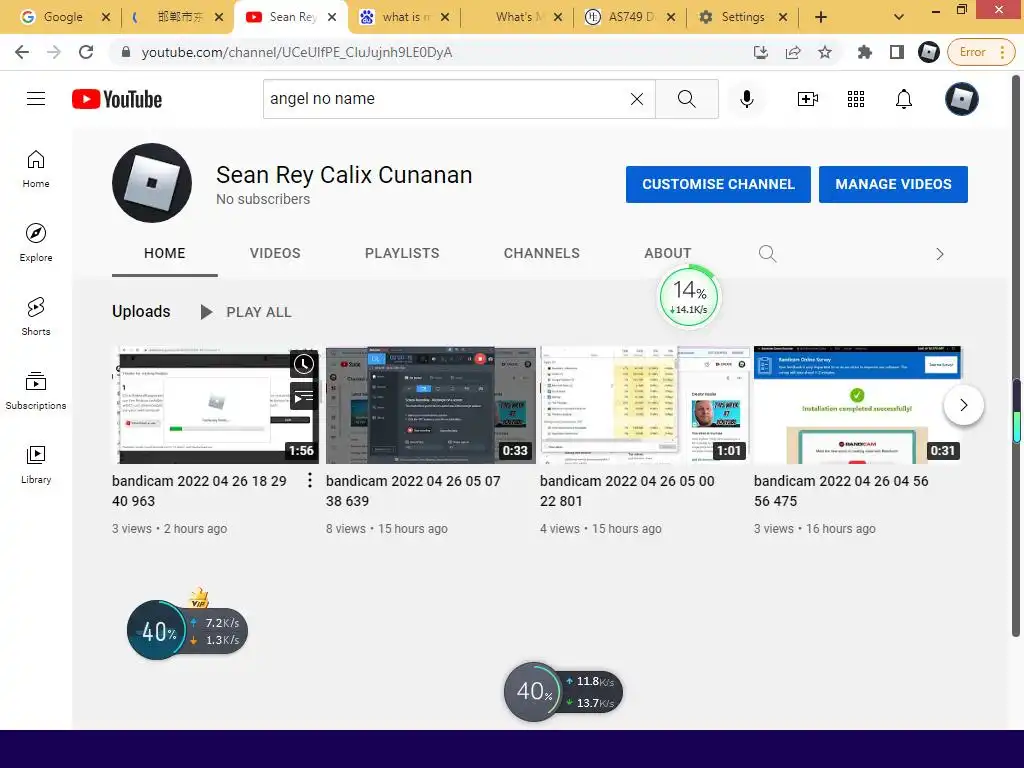This screenshot has height=768, width=1024.
Task: Open the YouTube apps grid
Action: [856, 99]
